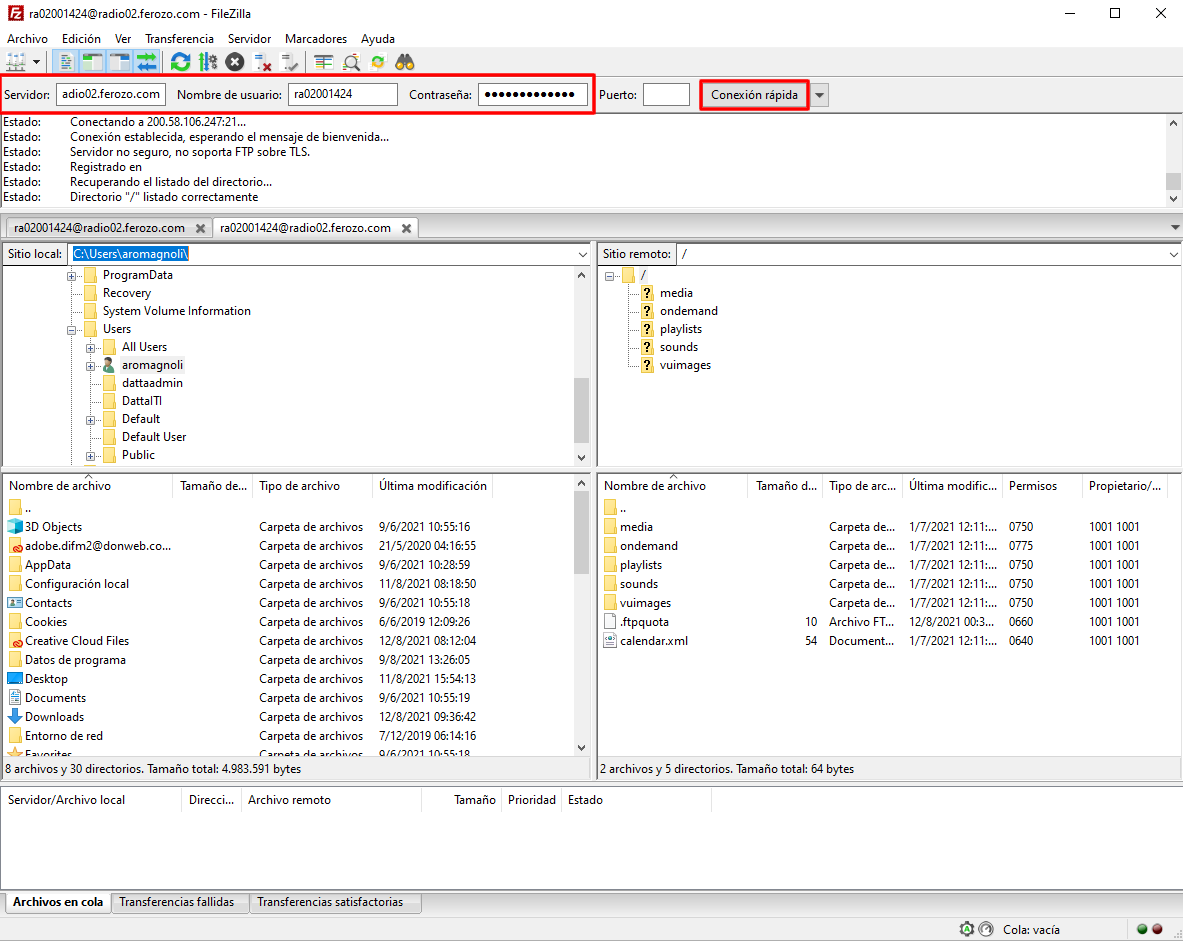Collapse the remote root folder node
1183x941 pixels.
[x=610, y=275]
